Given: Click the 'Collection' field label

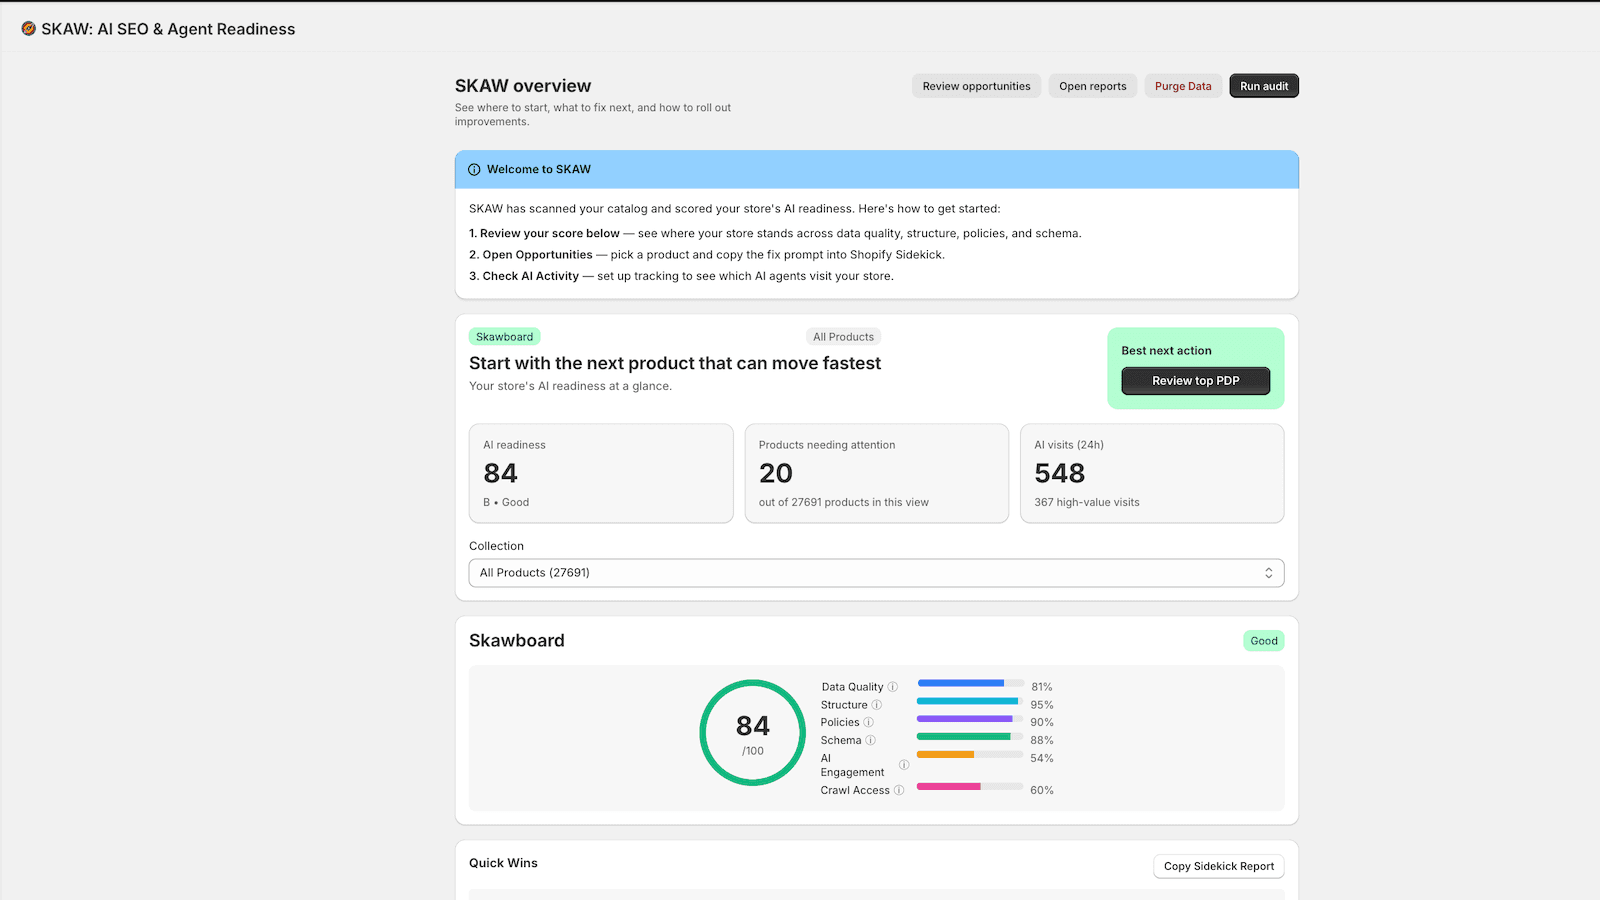Looking at the screenshot, I should click(496, 546).
